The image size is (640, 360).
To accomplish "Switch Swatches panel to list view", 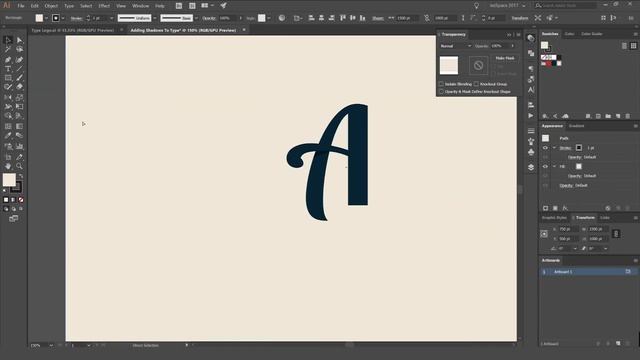I will (x=624, y=46).
